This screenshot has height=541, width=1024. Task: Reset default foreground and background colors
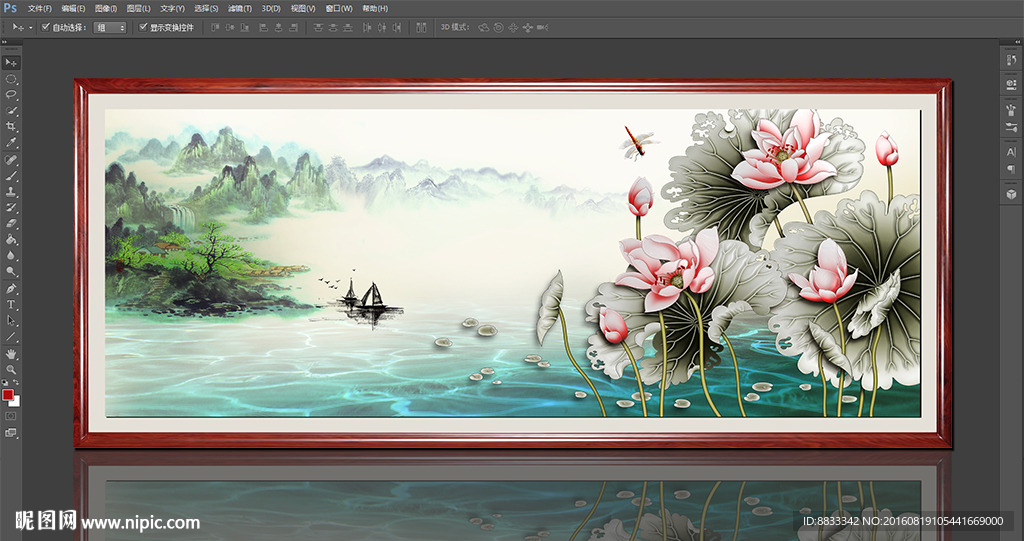5,383
